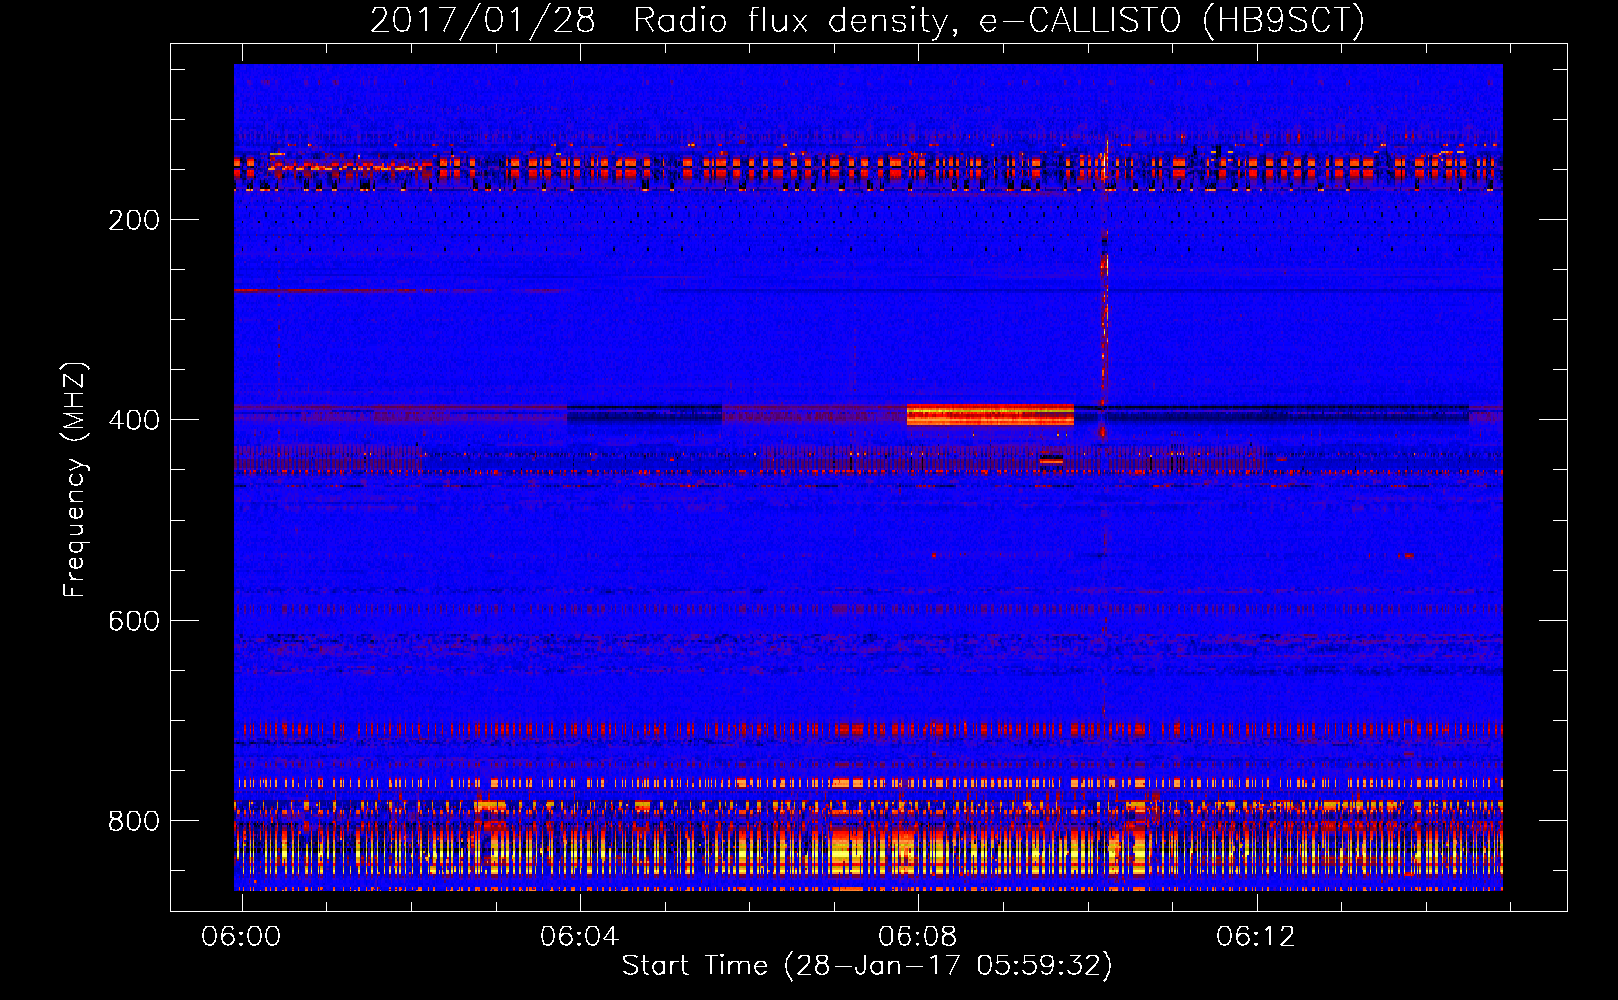This screenshot has width=1618, height=1000.
Task: Click the 06:04 time axis label
Action: (x=579, y=936)
